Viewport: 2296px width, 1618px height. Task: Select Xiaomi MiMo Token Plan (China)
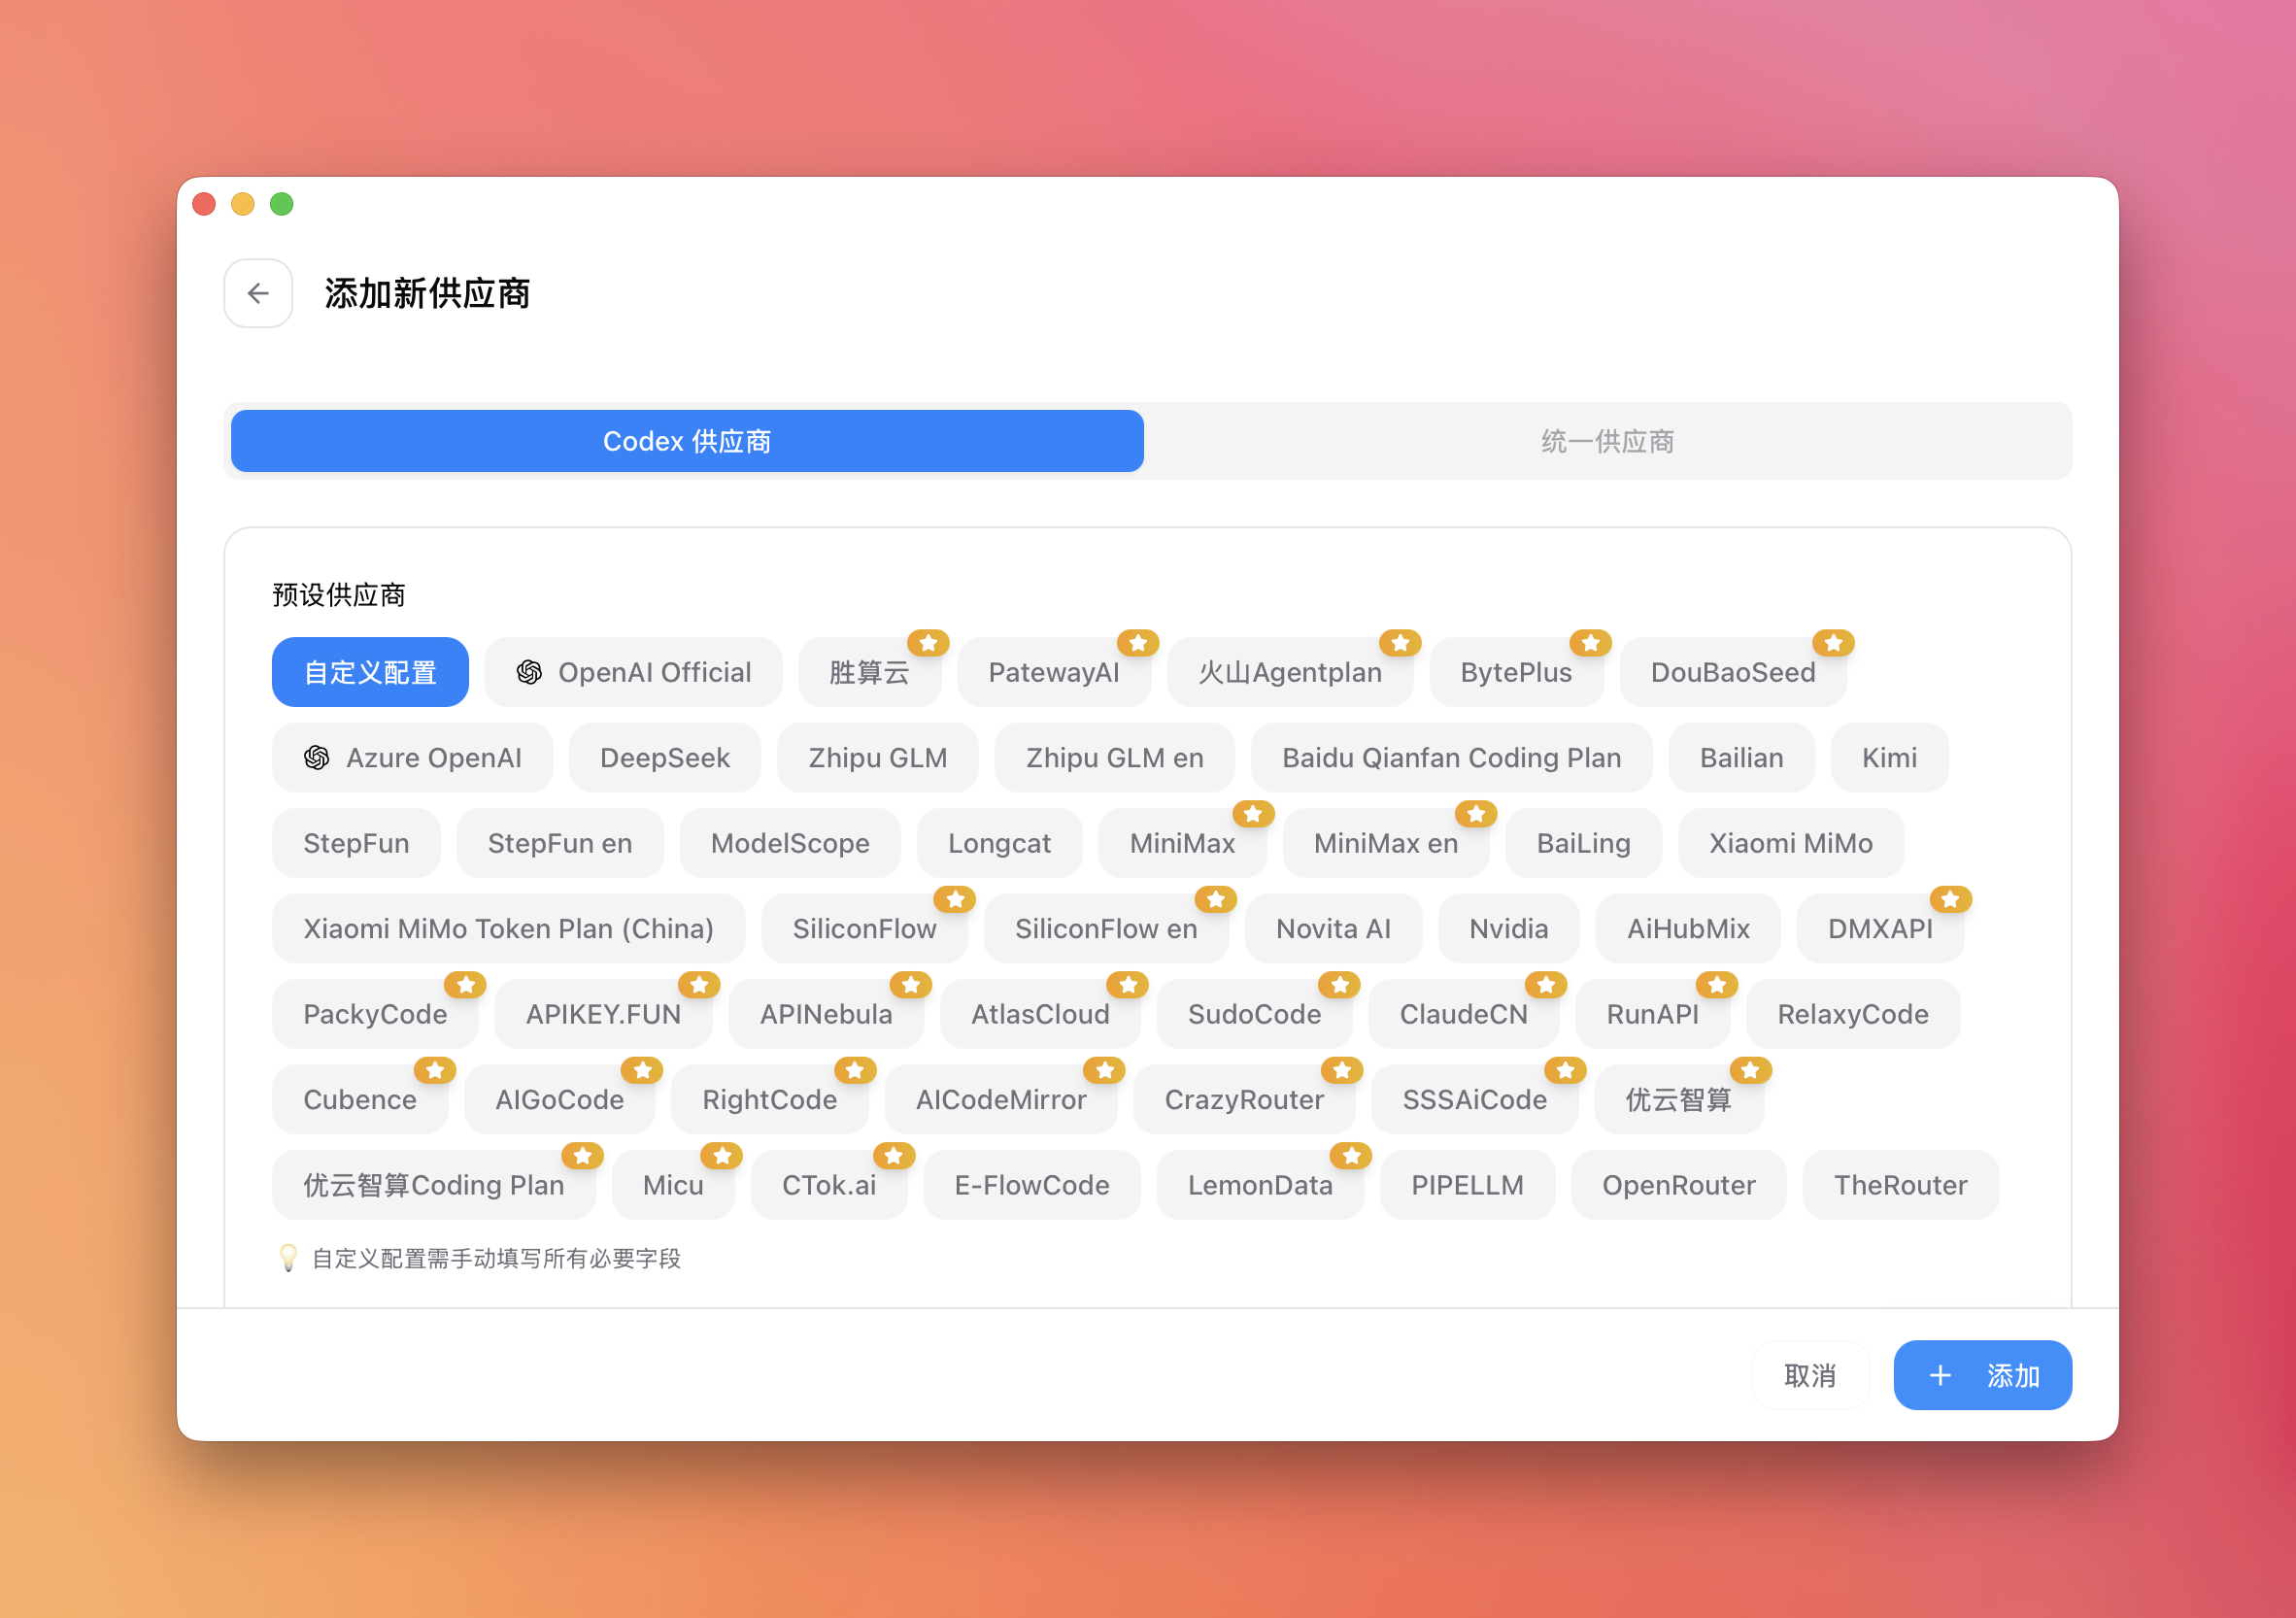(x=508, y=929)
